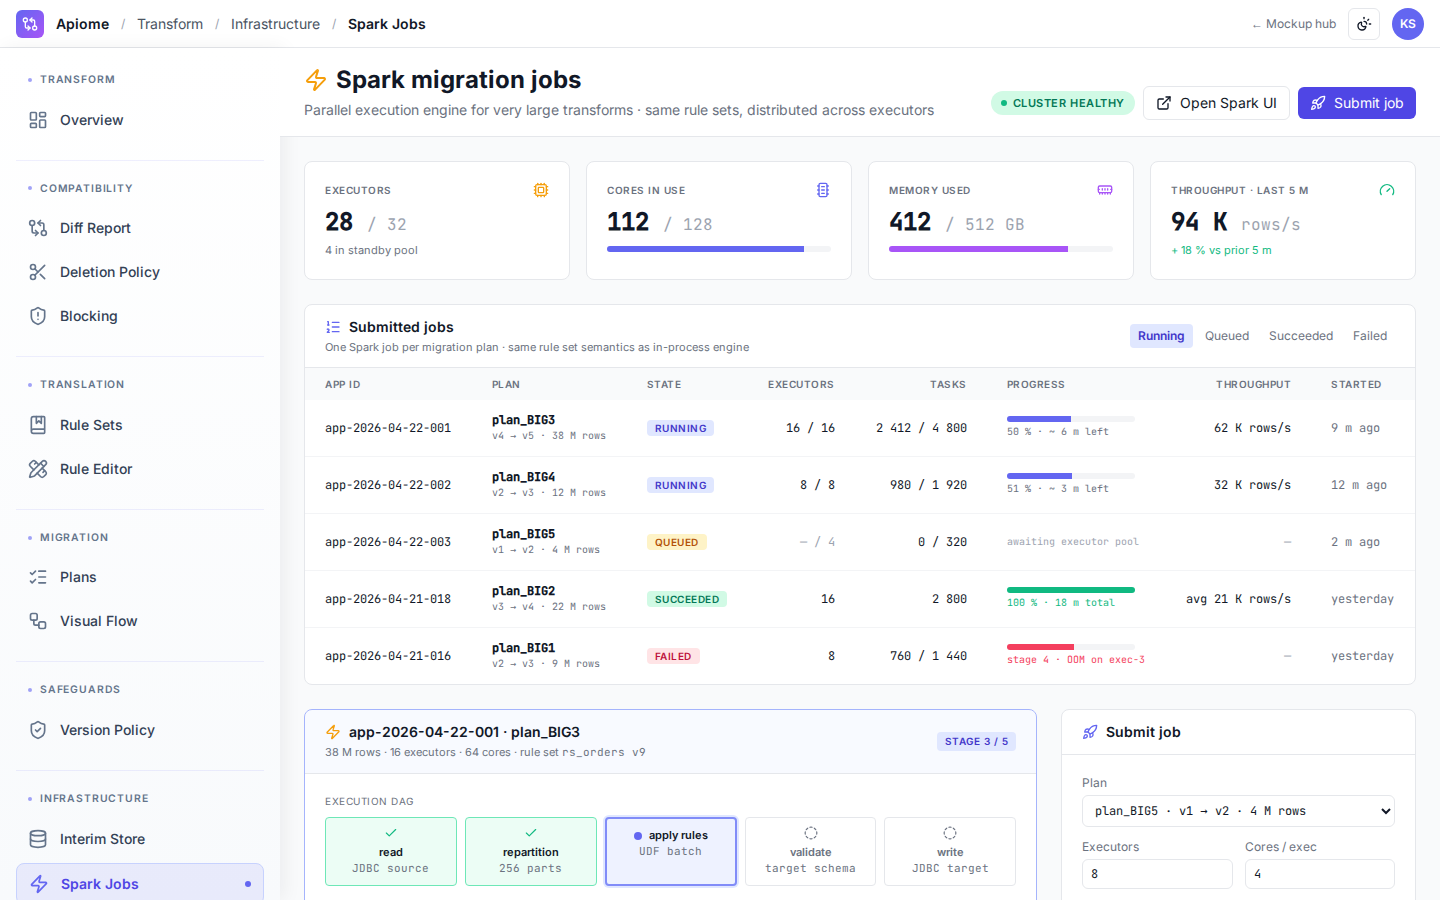Open the Plan dropdown plan_BIG5
Image resolution: width=1440 pixels, height=900 pixels.
point(1238,811)
